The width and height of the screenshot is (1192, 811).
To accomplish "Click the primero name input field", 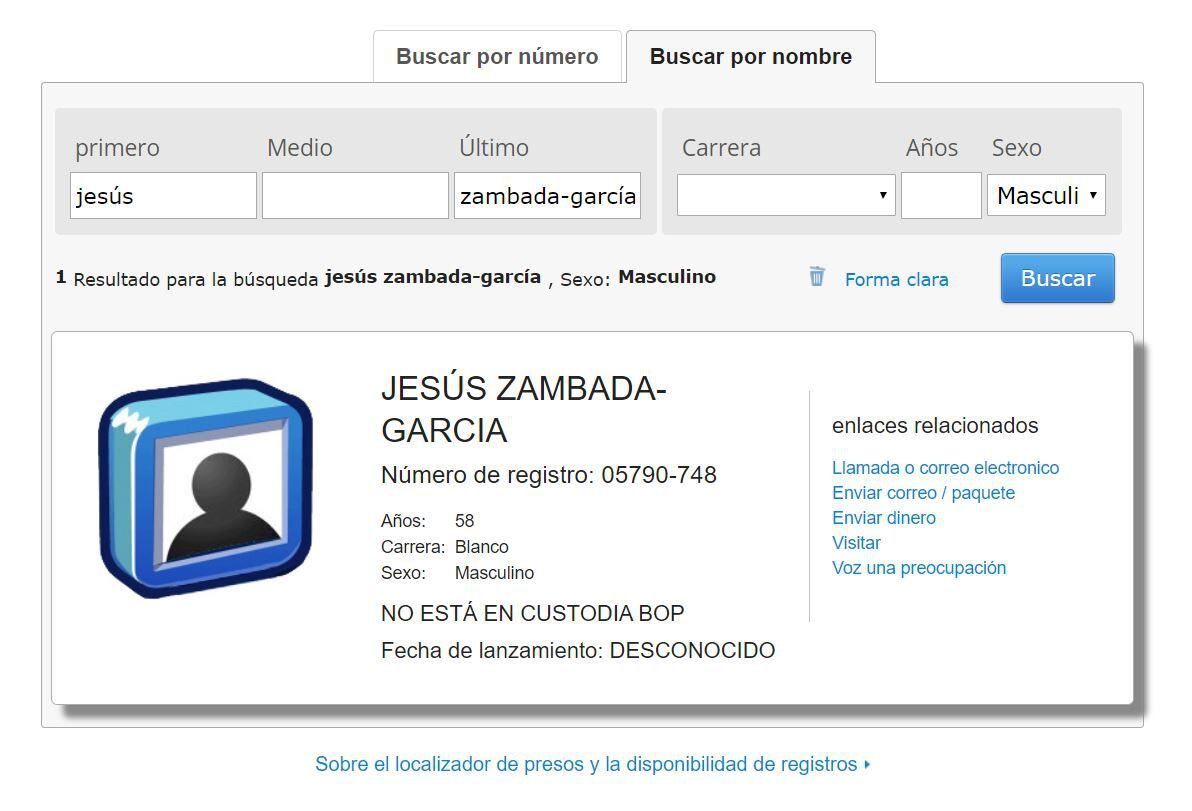I will pos(163,196).
